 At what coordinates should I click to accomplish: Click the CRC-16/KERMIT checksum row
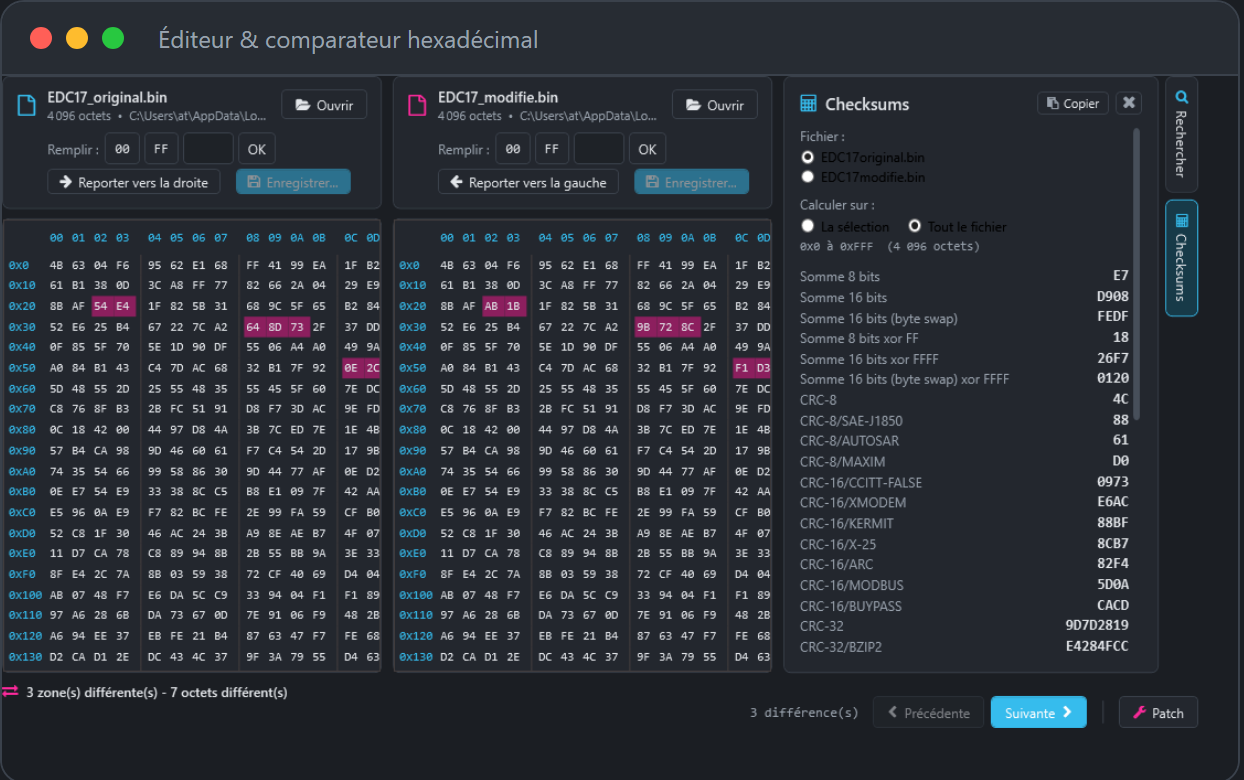[x=964, y=523]
